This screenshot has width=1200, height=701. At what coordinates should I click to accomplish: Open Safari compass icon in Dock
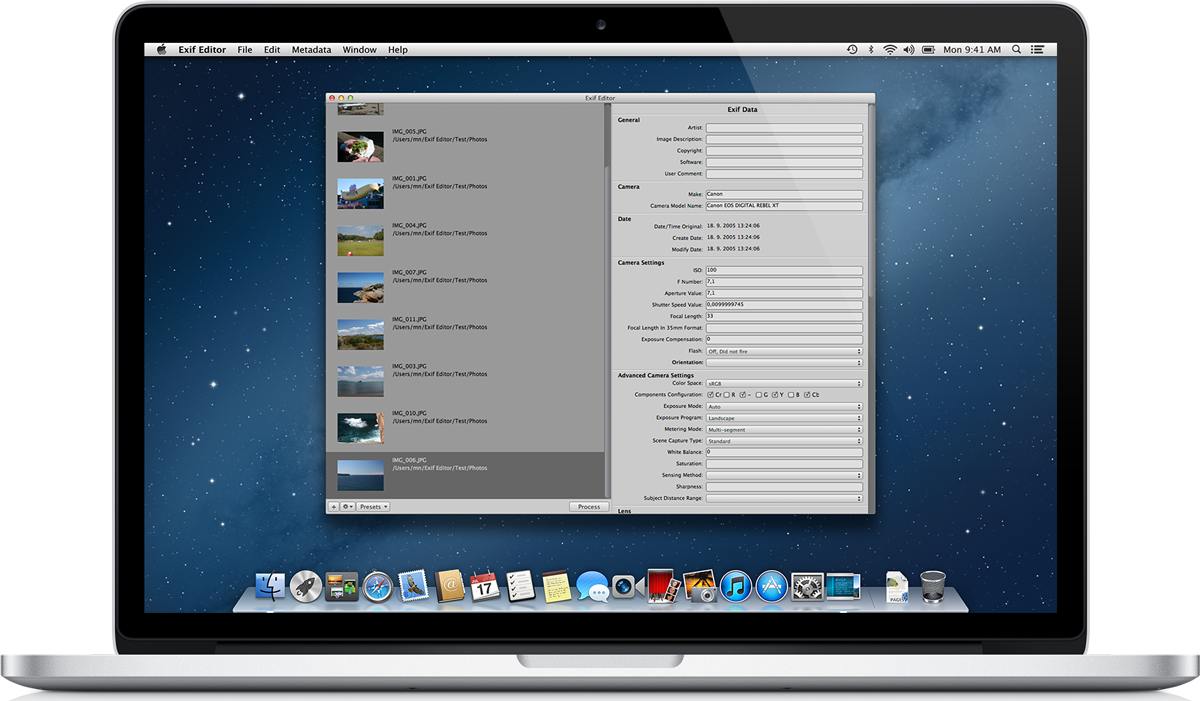[377, 586]
